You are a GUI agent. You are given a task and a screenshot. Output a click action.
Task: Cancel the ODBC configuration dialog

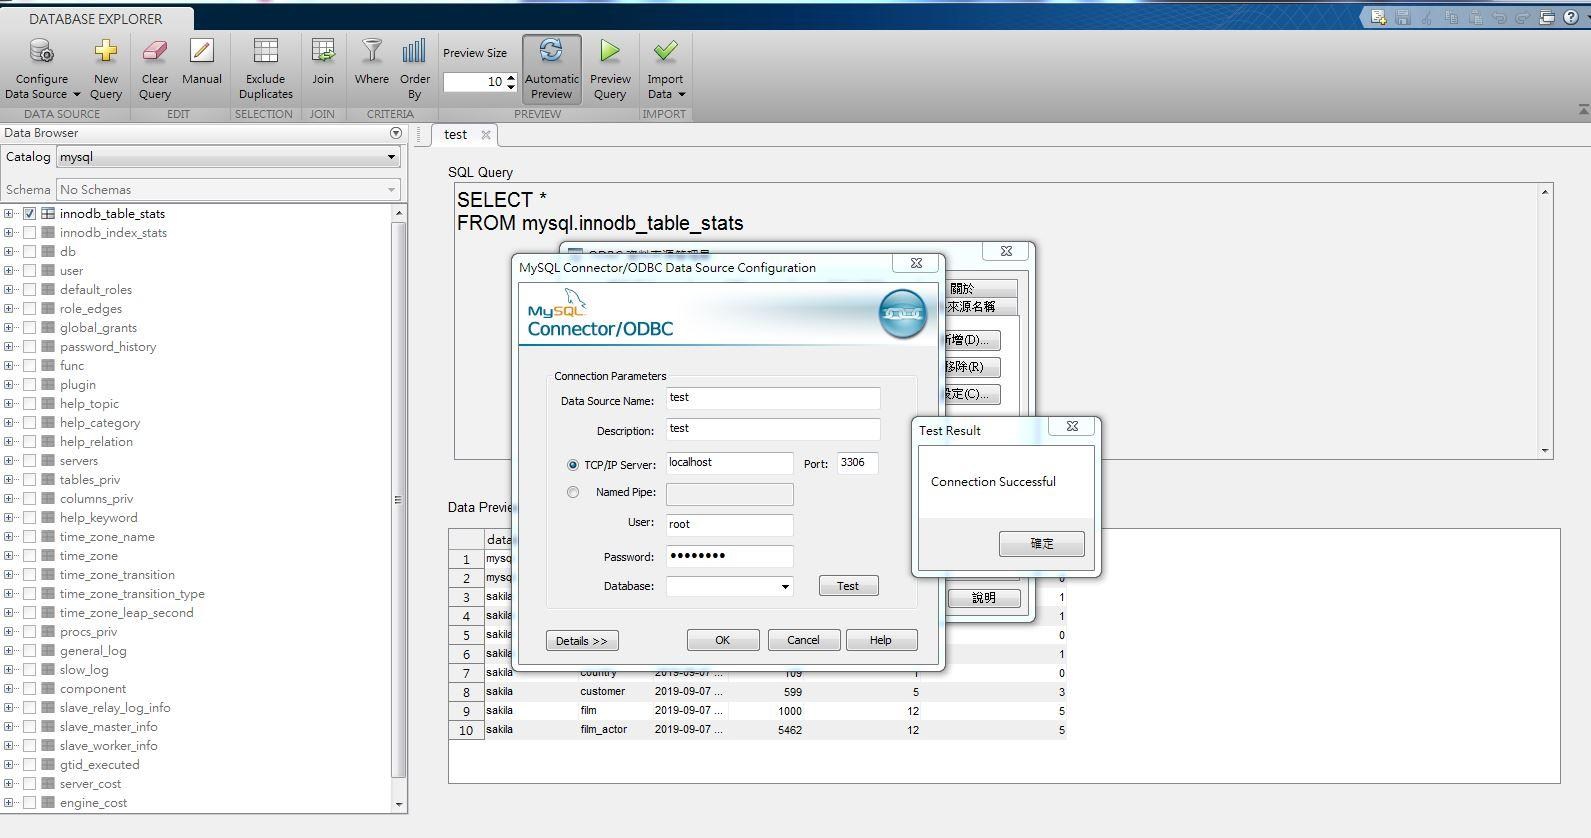point(803,640)
